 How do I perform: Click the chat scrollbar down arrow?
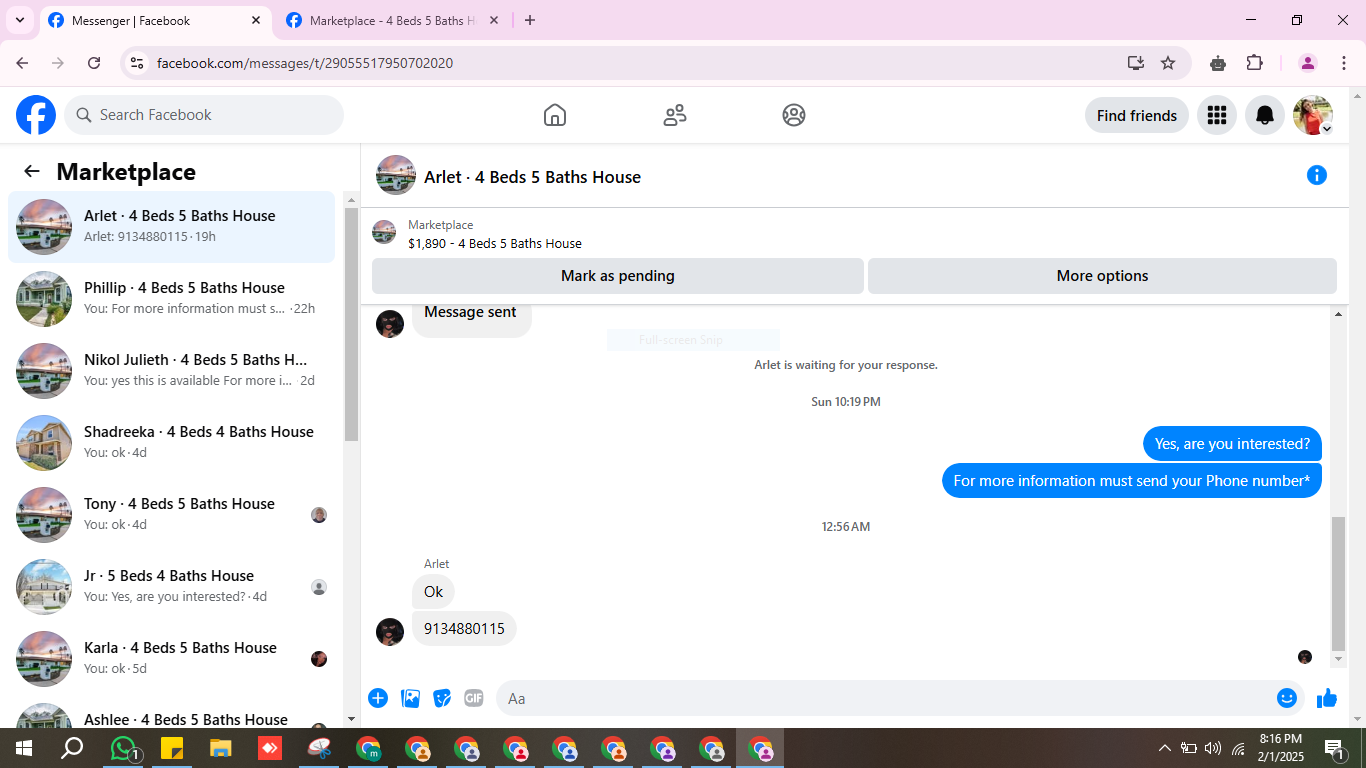point(1339,660)
